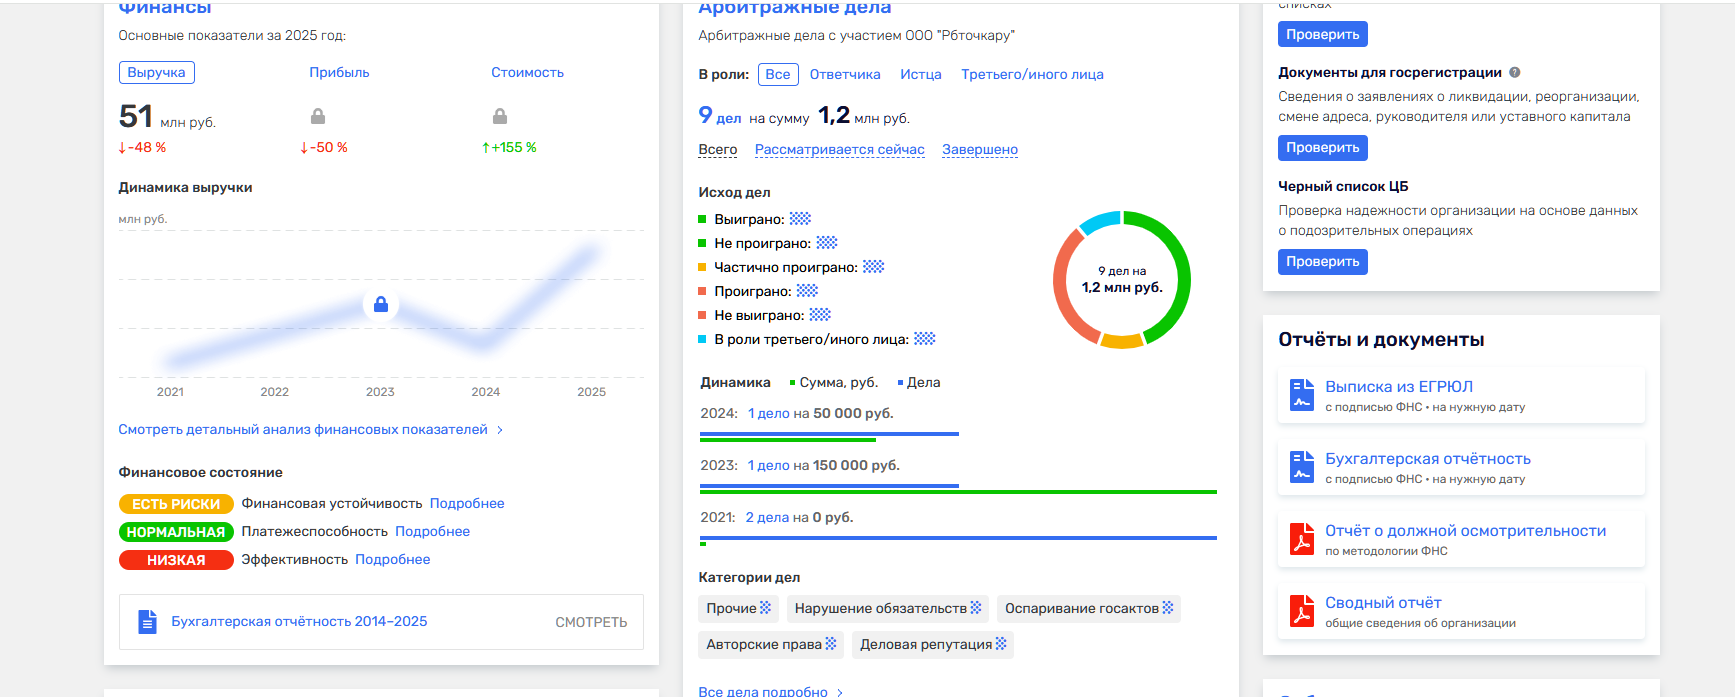
Task: Click hidden count icon in Оспаривание госактов tag
Action: click(x=1167, y=608)
